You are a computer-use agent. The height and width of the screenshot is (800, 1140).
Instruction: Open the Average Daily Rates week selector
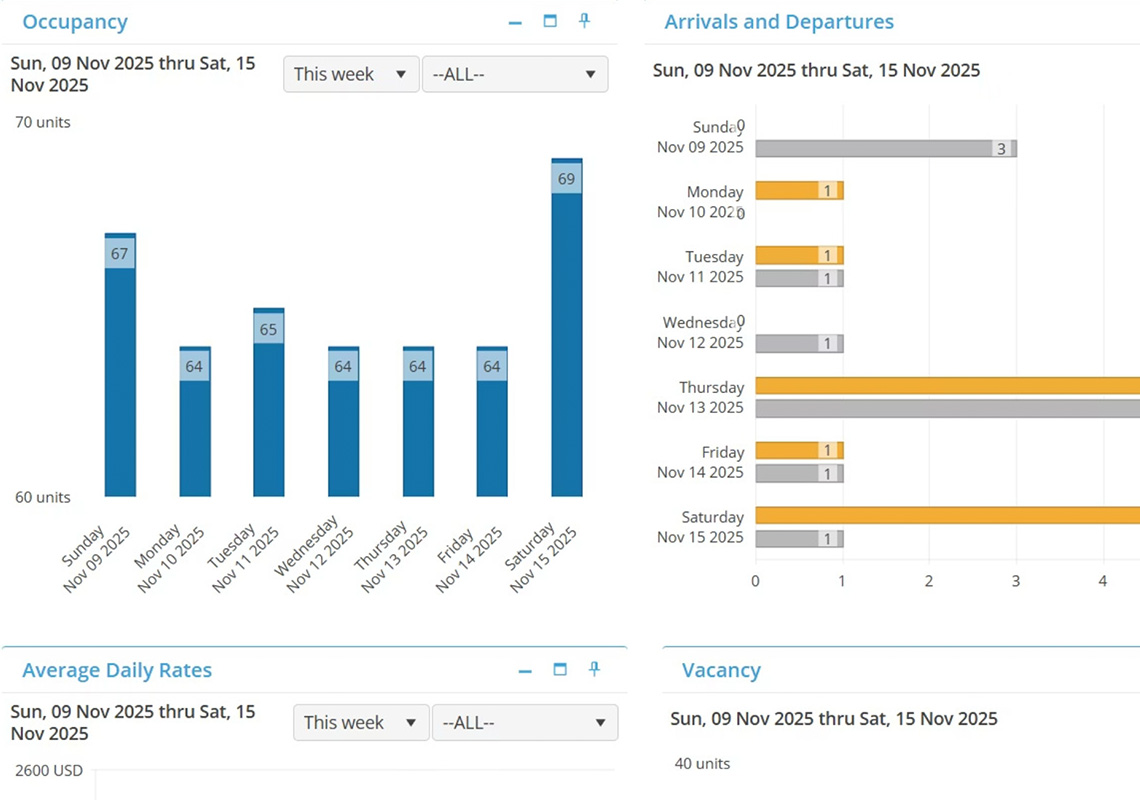pyautogui.click(x=360, y=722)
